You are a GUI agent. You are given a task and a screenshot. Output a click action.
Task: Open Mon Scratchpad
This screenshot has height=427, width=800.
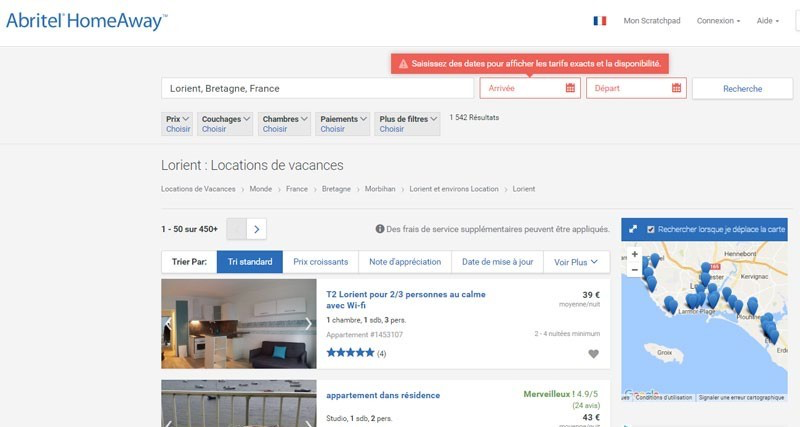point(652,21)
